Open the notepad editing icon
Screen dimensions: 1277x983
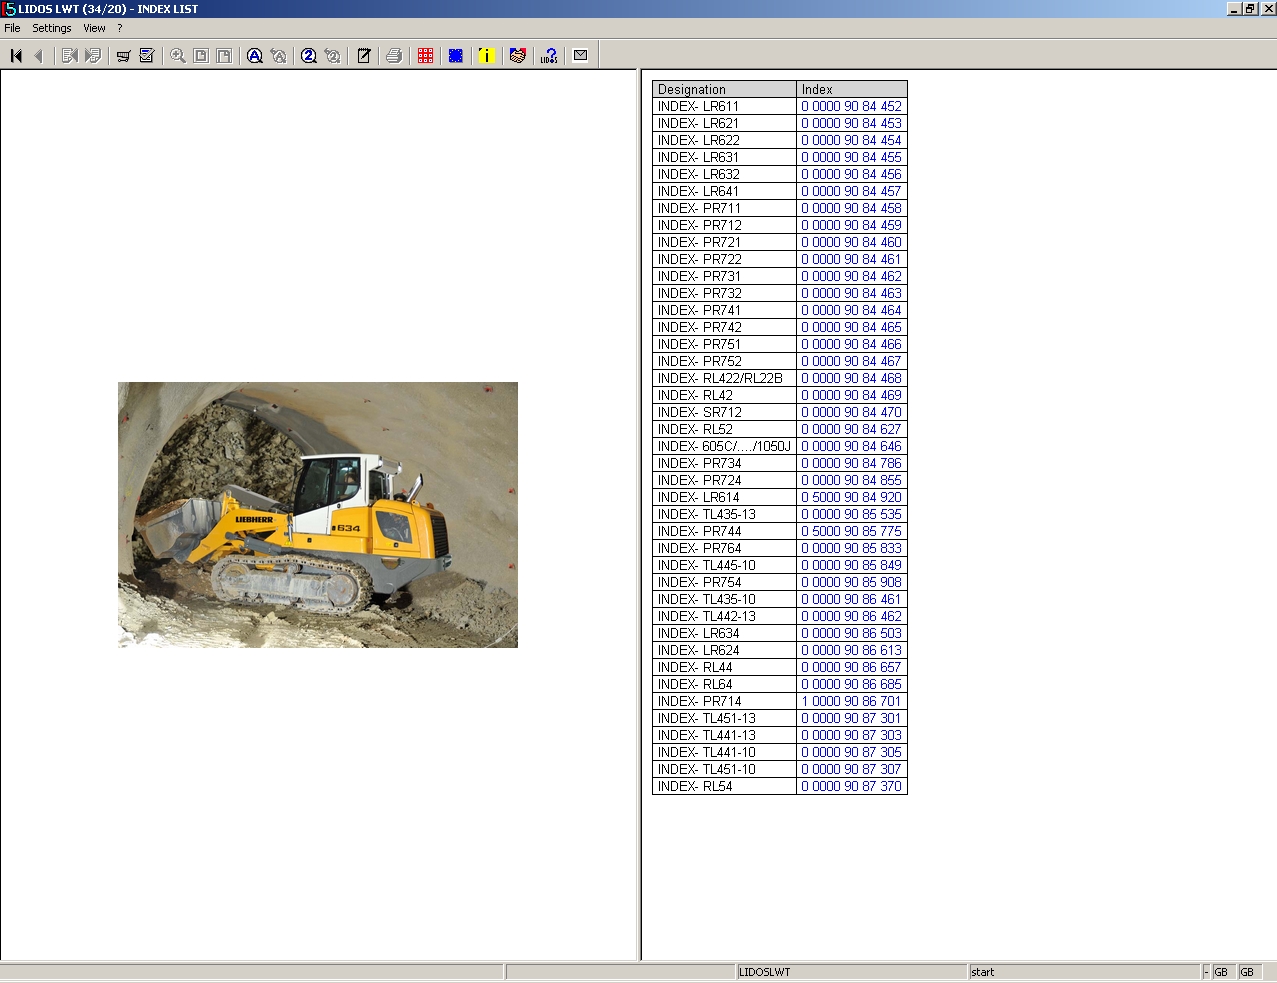(362, 55)
